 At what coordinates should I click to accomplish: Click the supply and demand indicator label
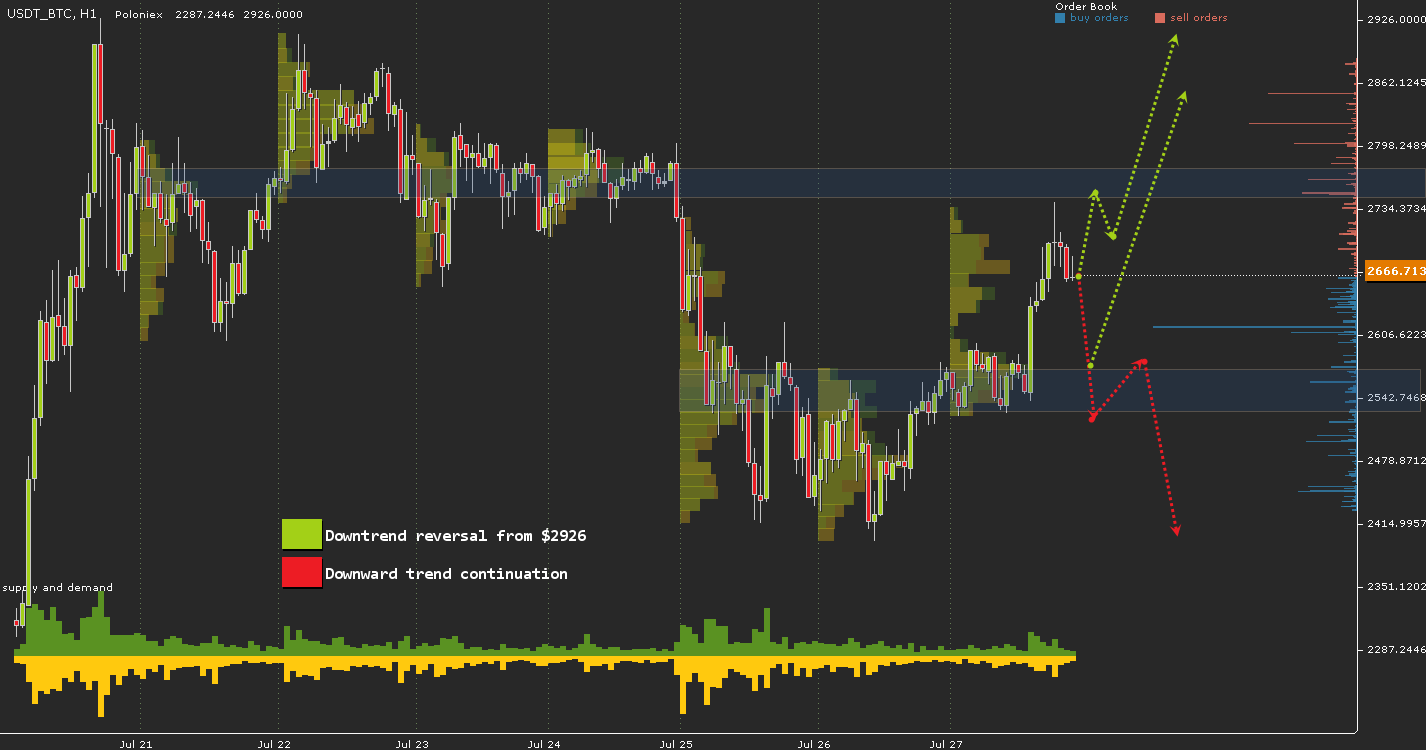click(x=58, y=587)
